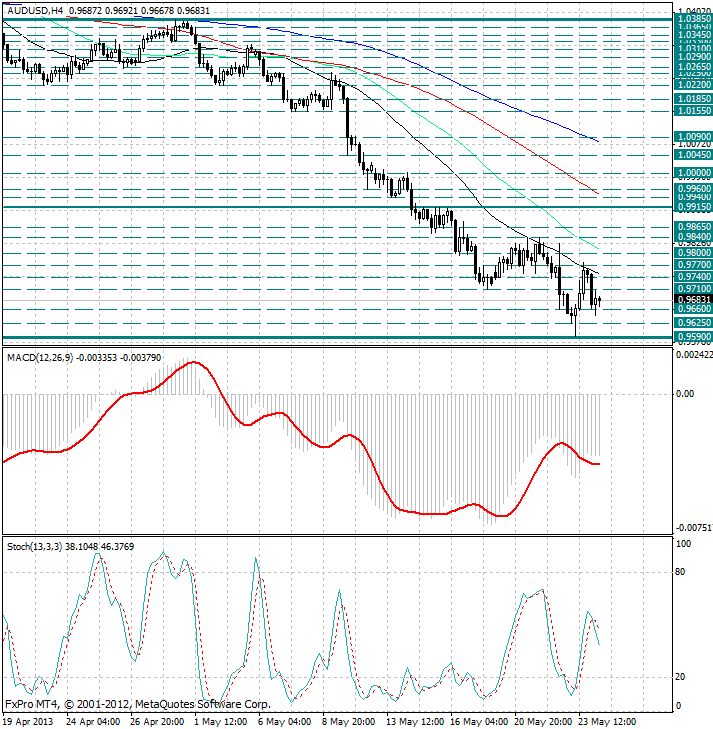Click the 16 May 04:00 time label
713x729 pixels.
[479, 722]
